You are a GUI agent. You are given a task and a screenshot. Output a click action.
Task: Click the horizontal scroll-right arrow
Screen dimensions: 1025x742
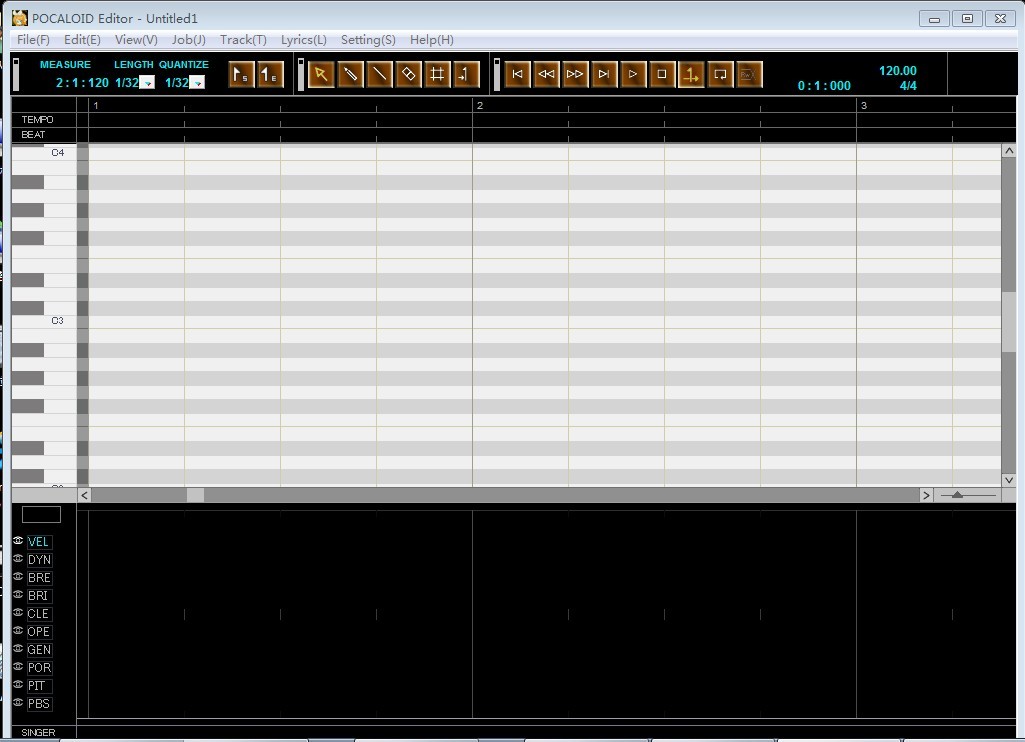926,496
